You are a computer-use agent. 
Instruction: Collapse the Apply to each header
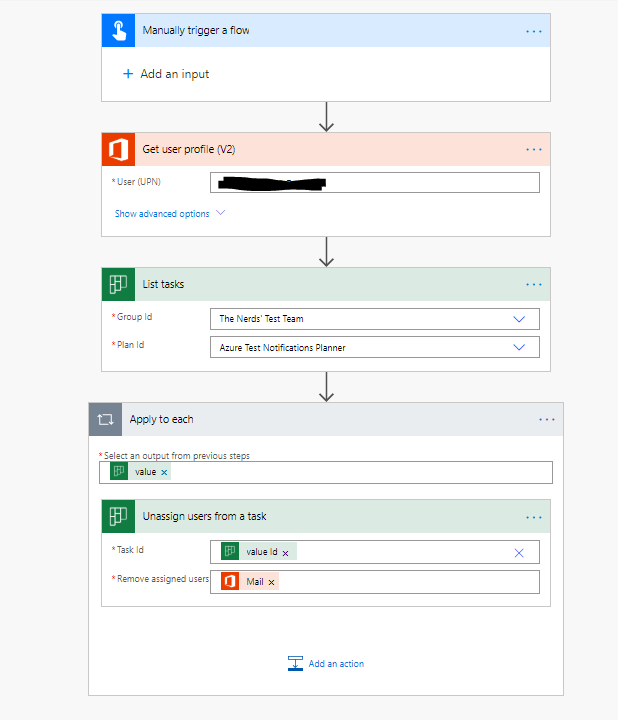(326, 419)
